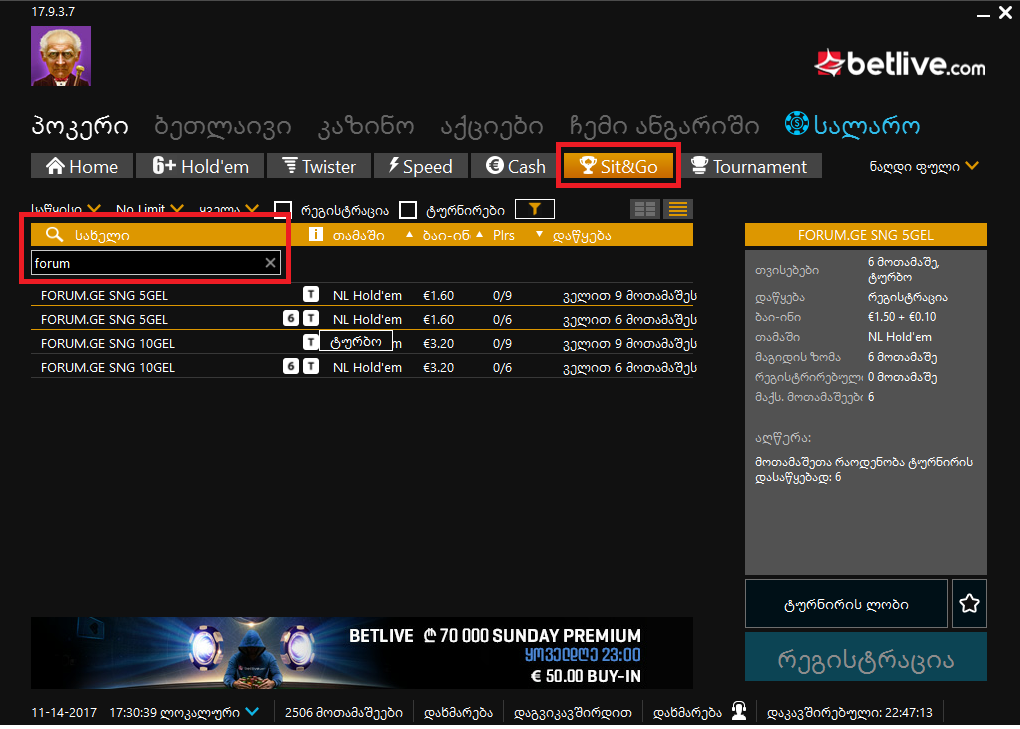This screenshot has height=729, width=1020.
Task: Clear the forum search text with X
Action: click(x=271, y=263)
